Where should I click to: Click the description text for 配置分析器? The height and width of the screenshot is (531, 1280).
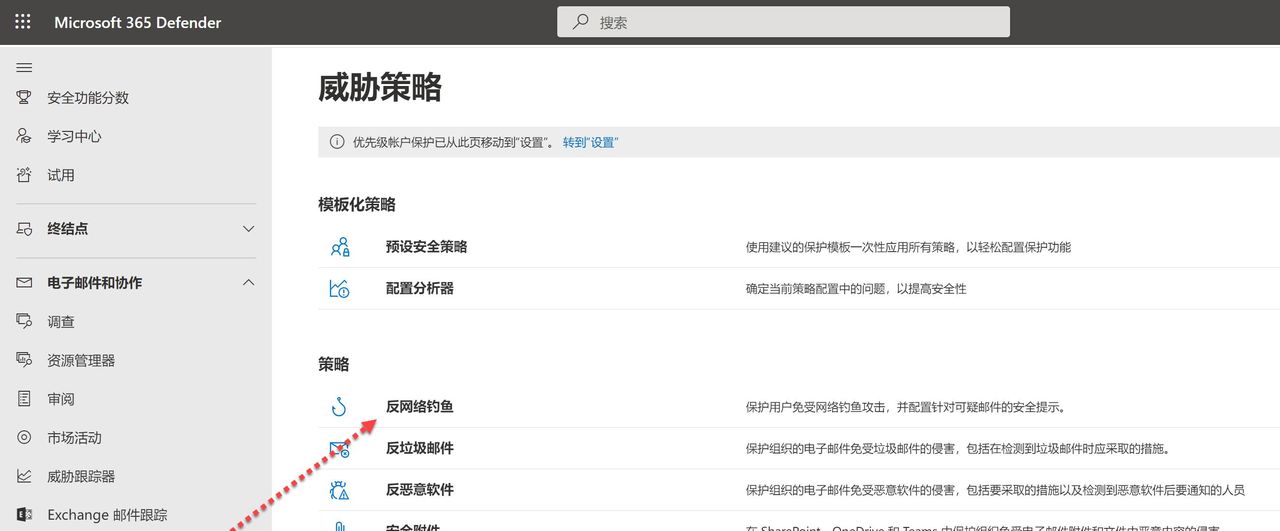pyautogui.click(x=856, y=288)
